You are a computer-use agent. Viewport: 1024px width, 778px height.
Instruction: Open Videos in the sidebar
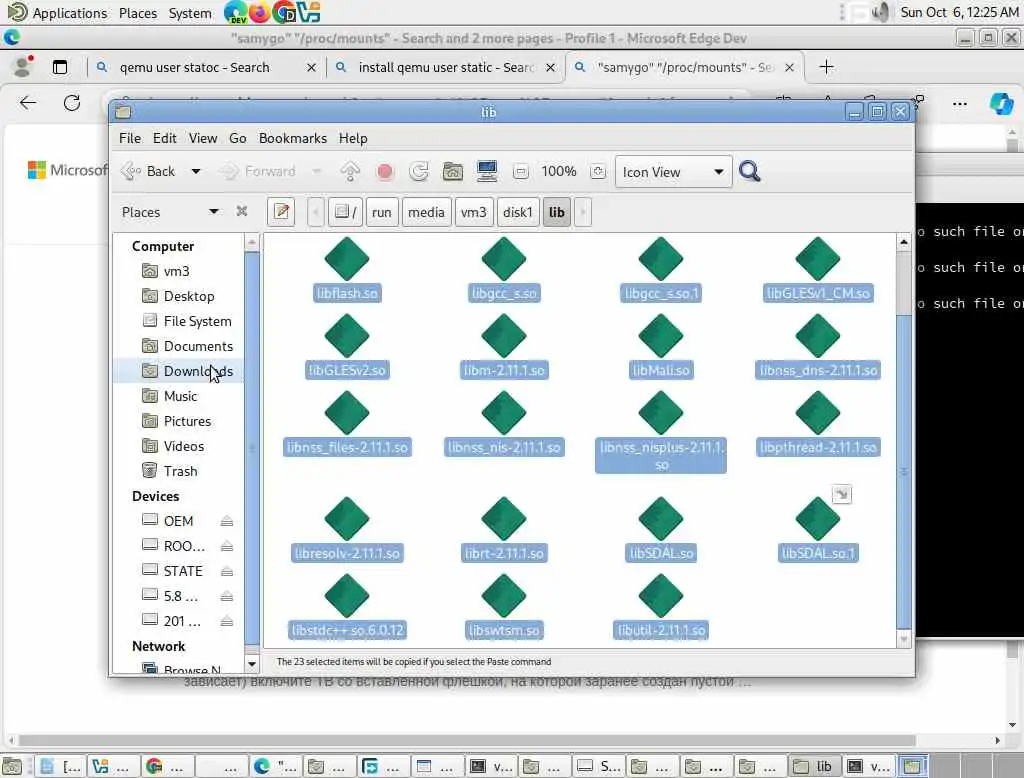(x=184, y=446)
